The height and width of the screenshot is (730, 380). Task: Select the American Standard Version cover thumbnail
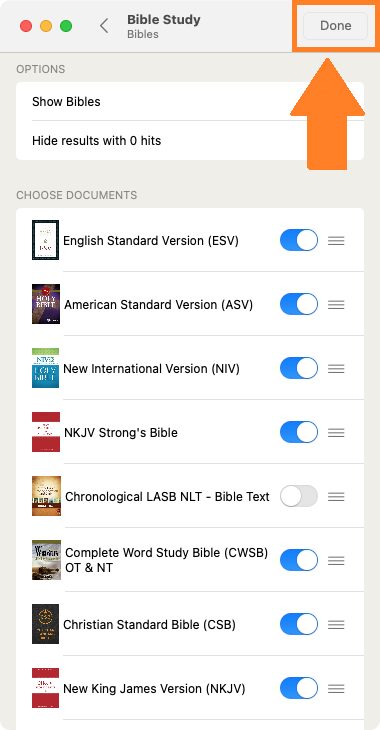coord(46,304)
